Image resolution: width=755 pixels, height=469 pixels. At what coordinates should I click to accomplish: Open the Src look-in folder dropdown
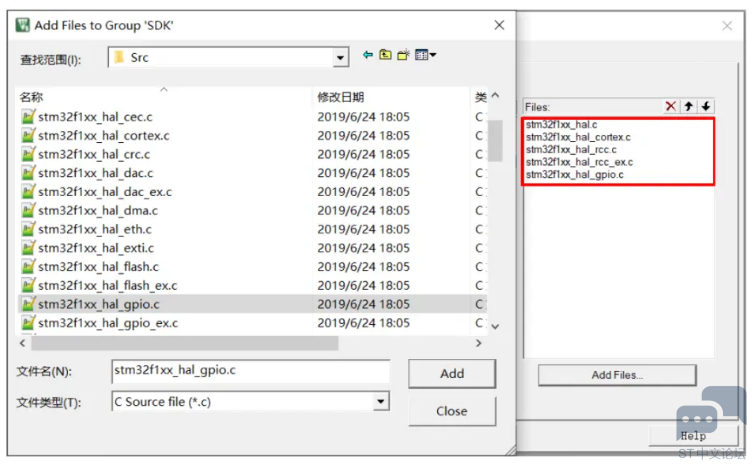coord(340,58)
